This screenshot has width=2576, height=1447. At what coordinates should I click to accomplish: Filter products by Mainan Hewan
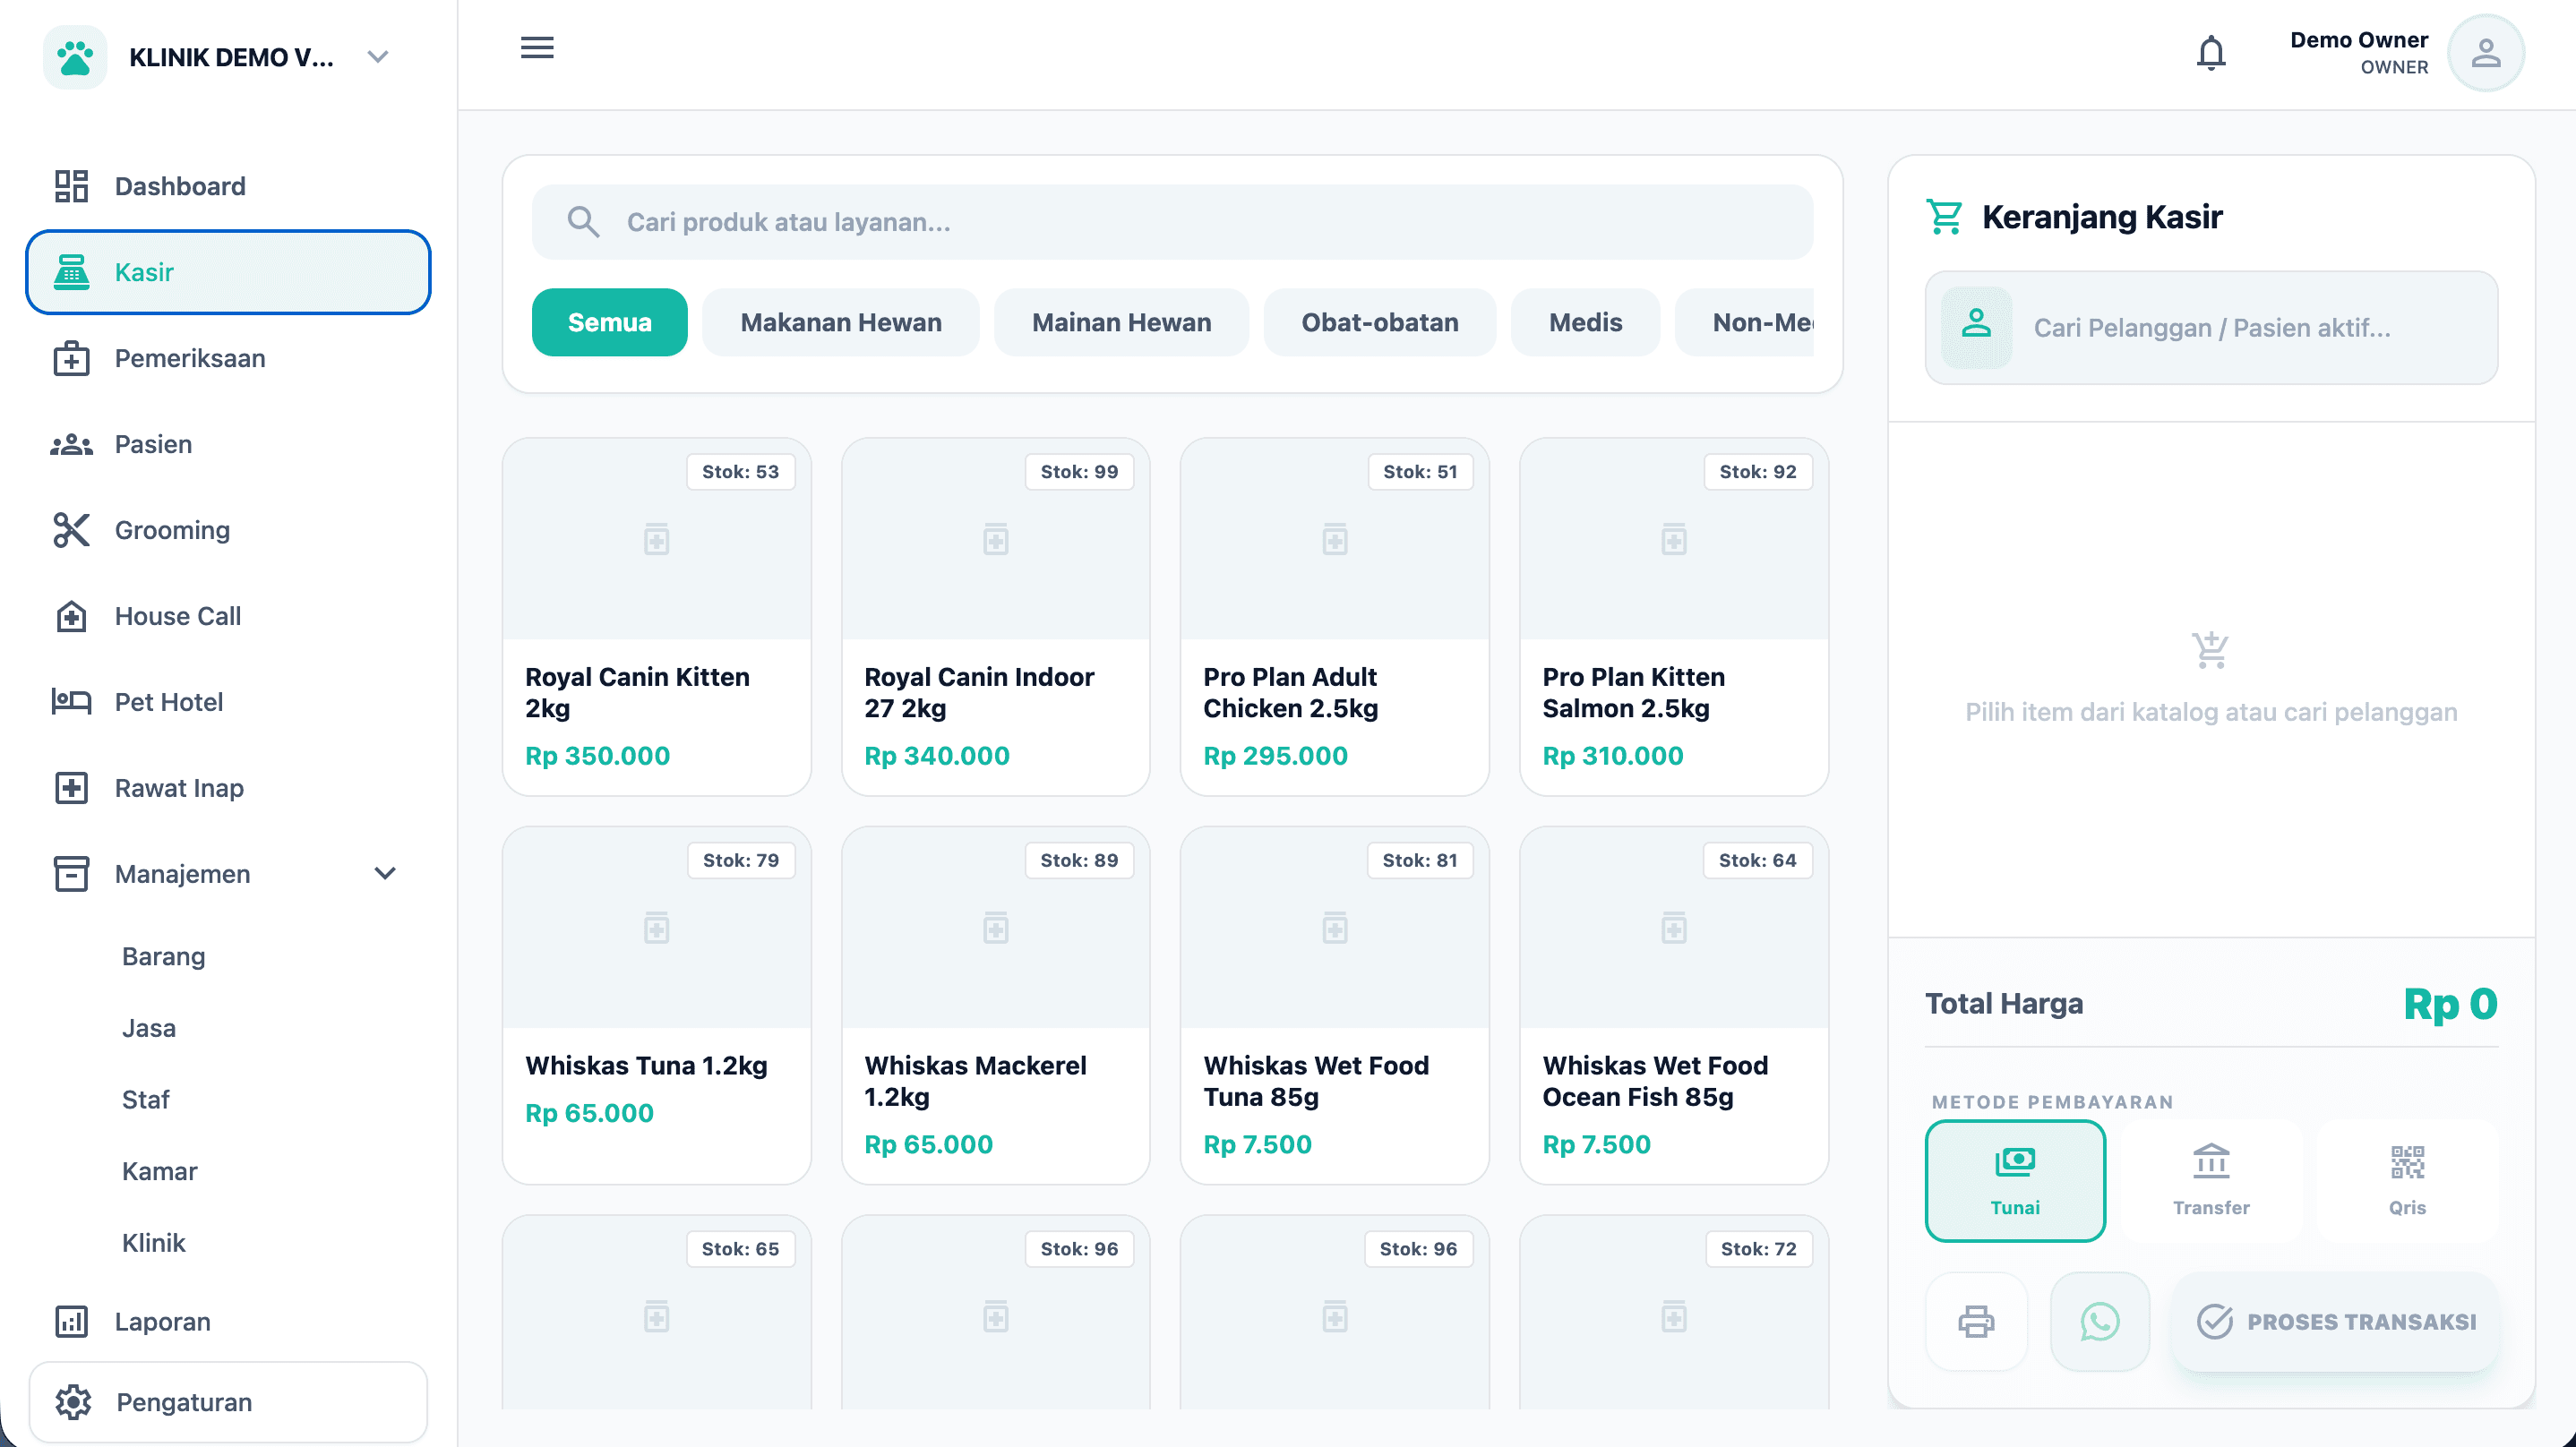[x=1121, y=322]
